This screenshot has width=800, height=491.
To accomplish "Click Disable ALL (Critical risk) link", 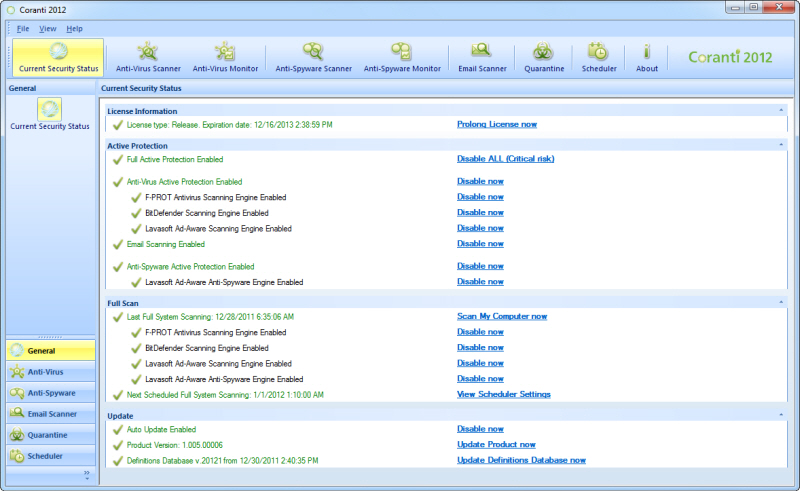I will click(x=506, y=159).
